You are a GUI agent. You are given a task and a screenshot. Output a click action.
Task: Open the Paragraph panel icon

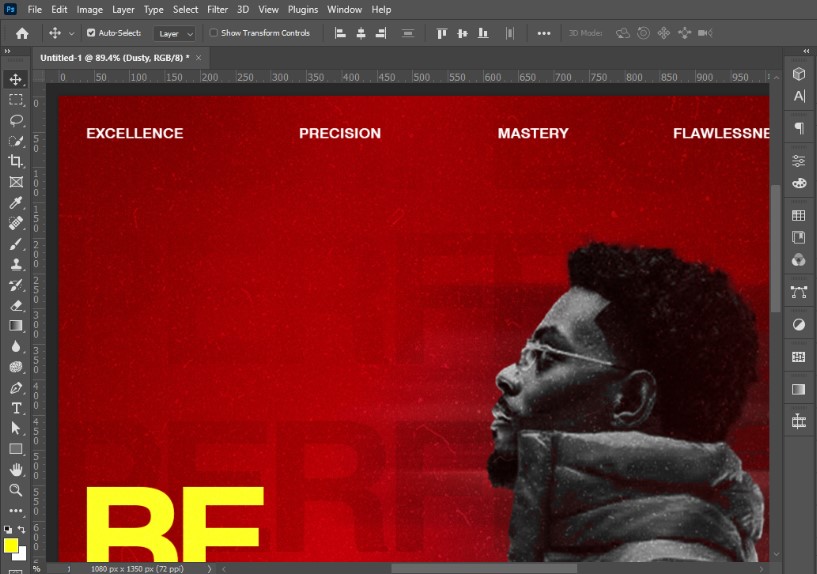799,128
